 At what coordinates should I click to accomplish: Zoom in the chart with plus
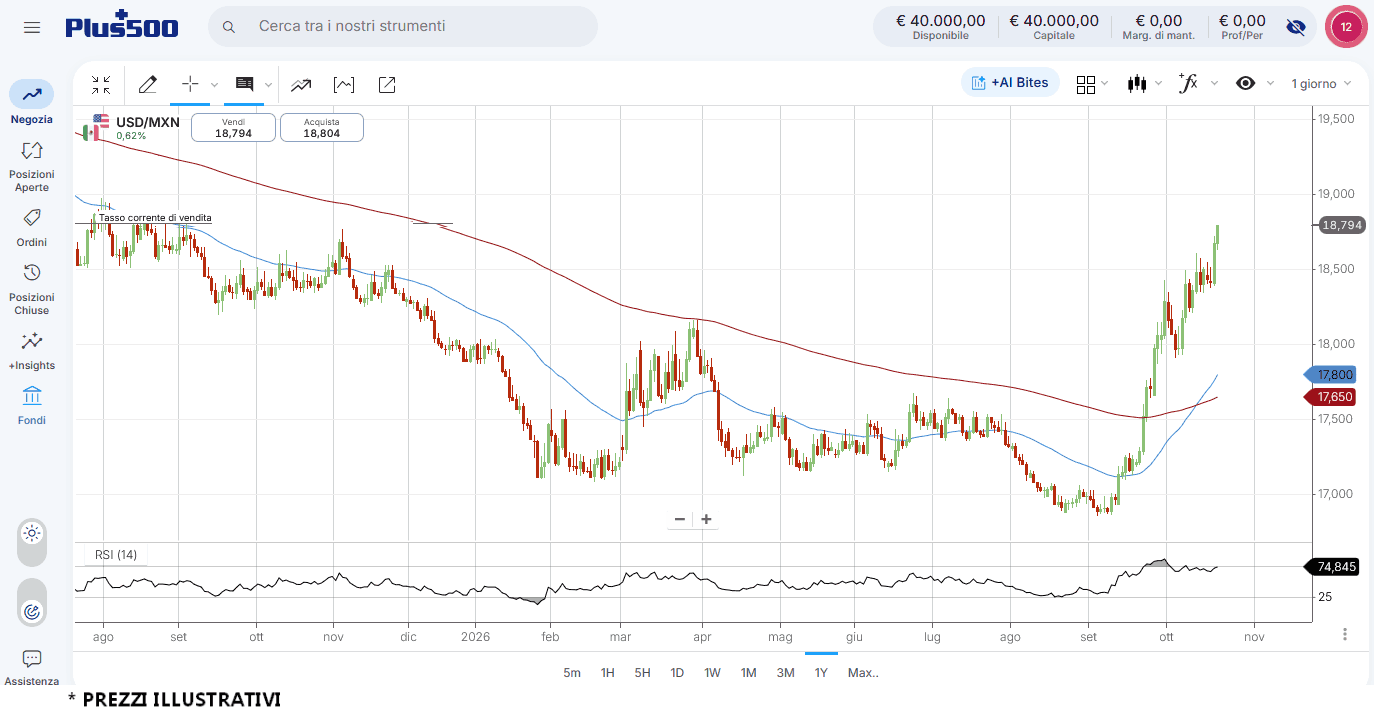(706, 519)
